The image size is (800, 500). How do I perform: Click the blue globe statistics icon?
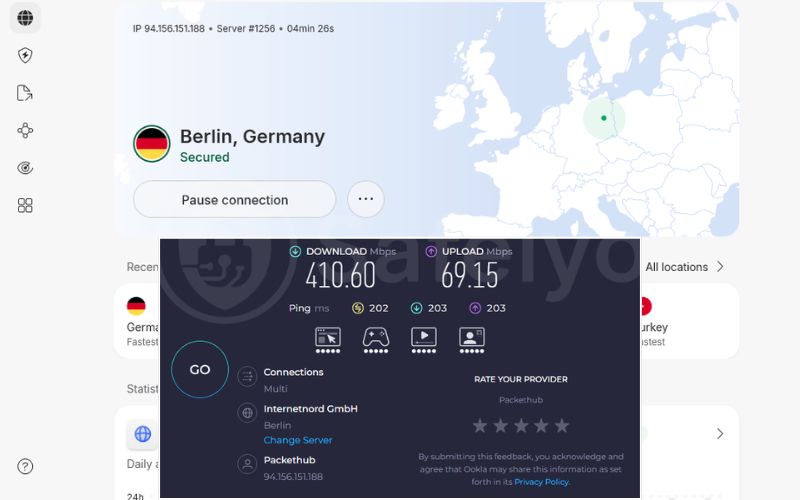tap(142, 434)
